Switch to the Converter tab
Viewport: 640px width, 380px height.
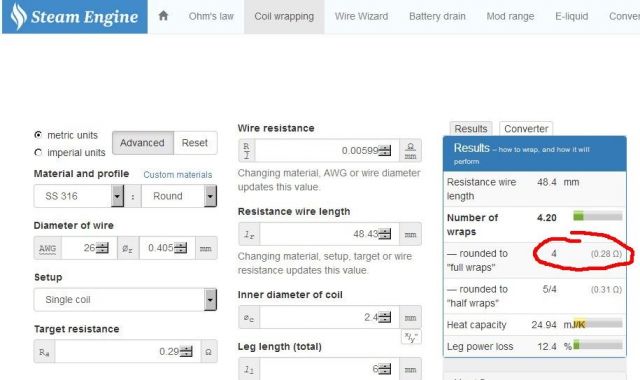pyautogui.click(x=526, y=129)
